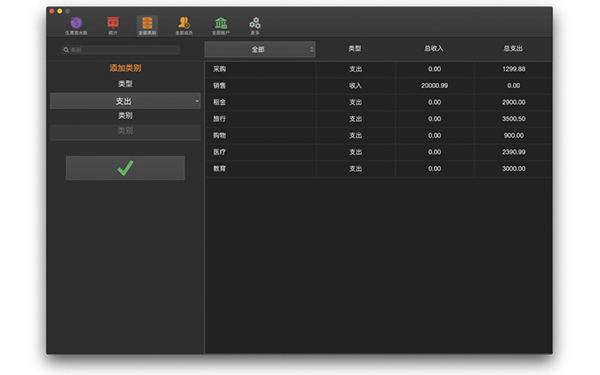Select the 购物 category row
The height and width of the screenshot is (375, 600).
click(378, 135)
